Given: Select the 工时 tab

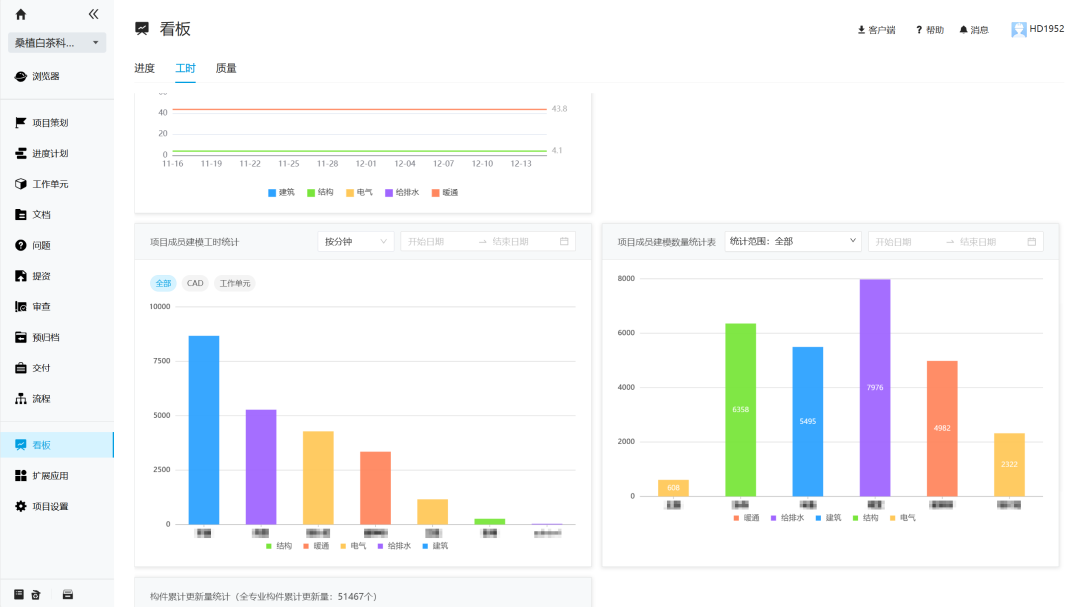Looking at the screenshot, I should pyautogui.click(x=185, y=68).
